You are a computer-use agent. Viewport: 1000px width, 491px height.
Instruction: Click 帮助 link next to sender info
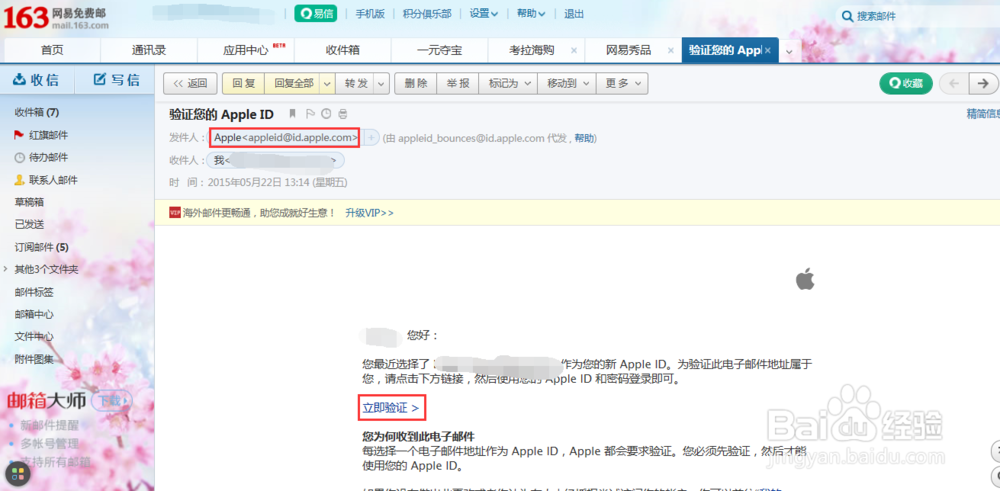[584, 138]
